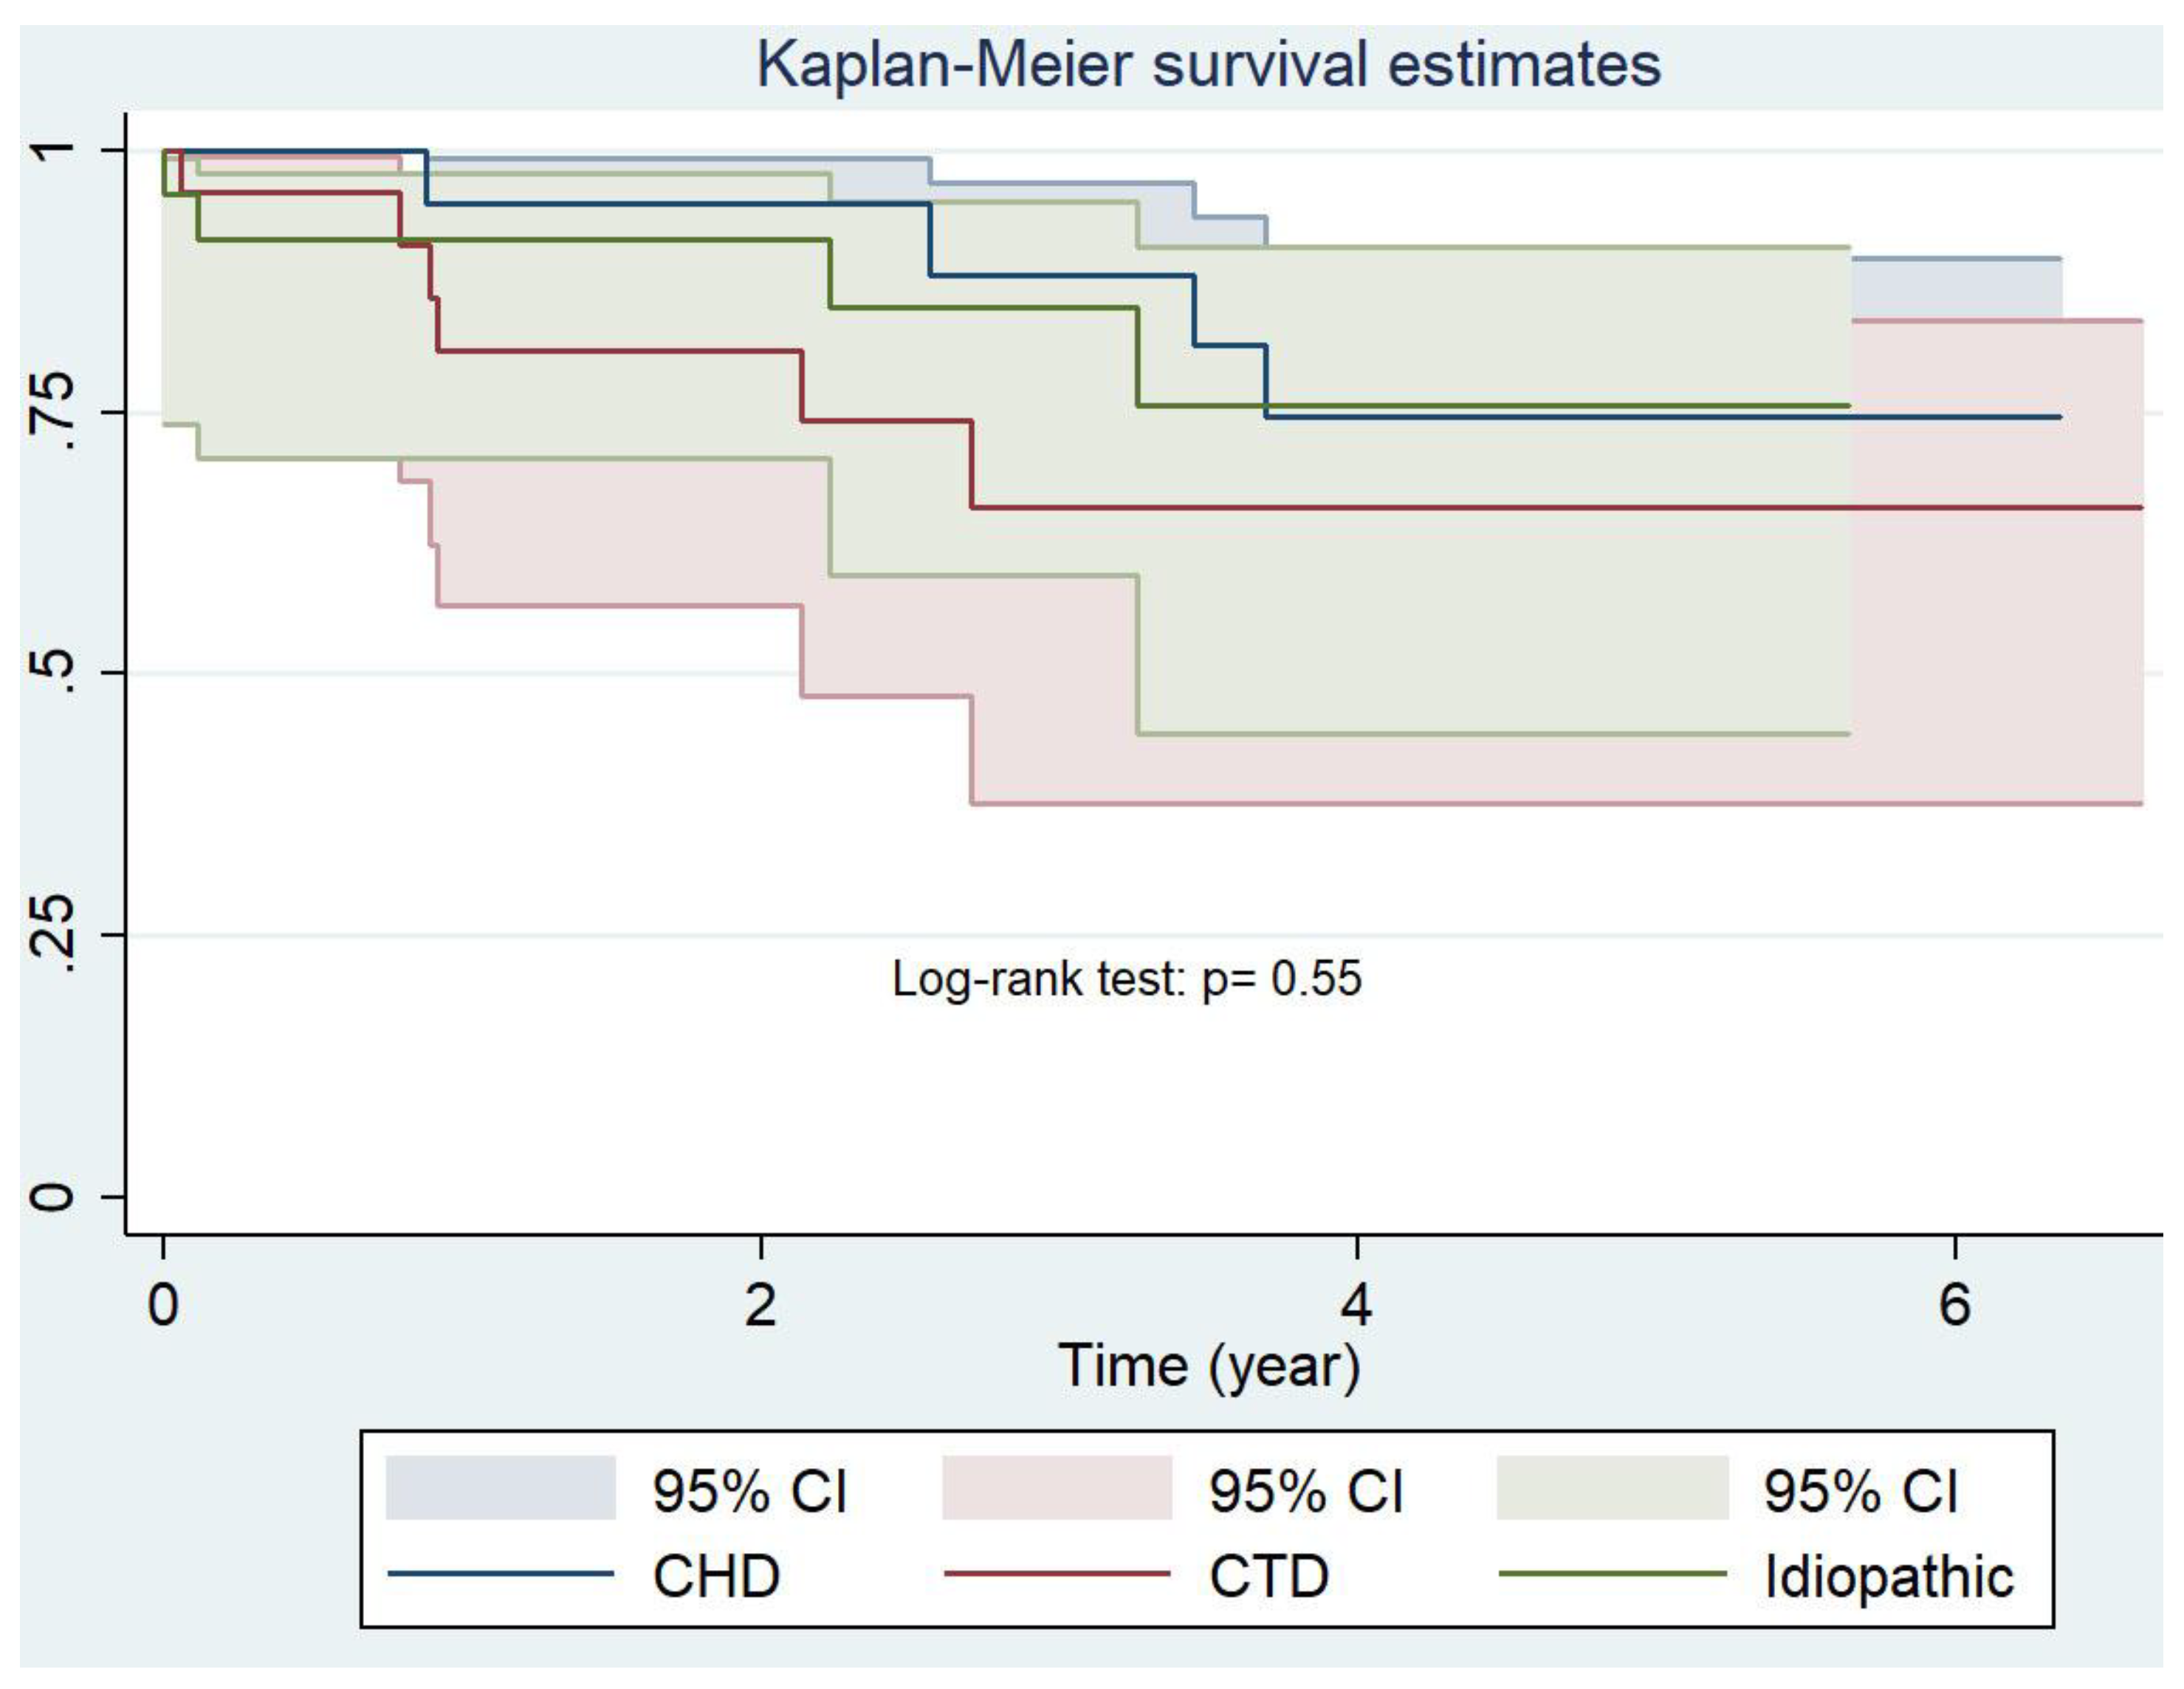This screenshot has height=1689, width=2184.
Task: Click the Log-rank test p-value annotation
Action: (x=1126, y=979)
